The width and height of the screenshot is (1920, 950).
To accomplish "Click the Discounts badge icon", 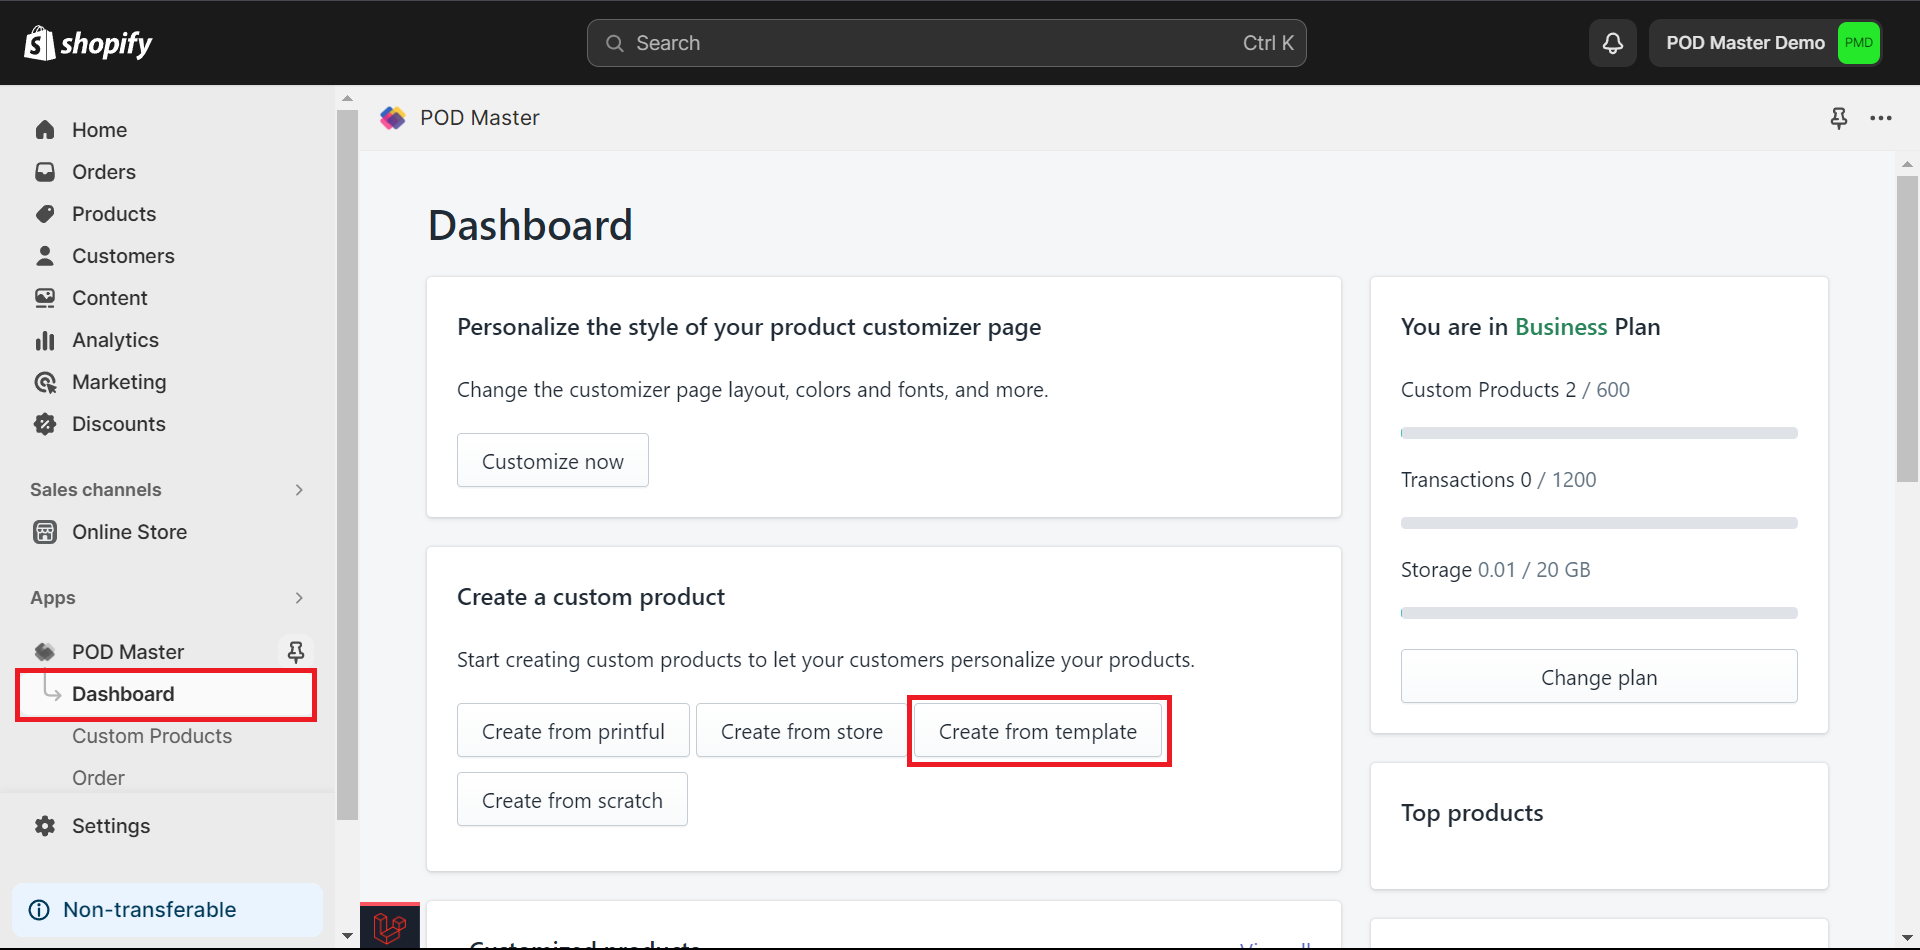I will point(45,424).
